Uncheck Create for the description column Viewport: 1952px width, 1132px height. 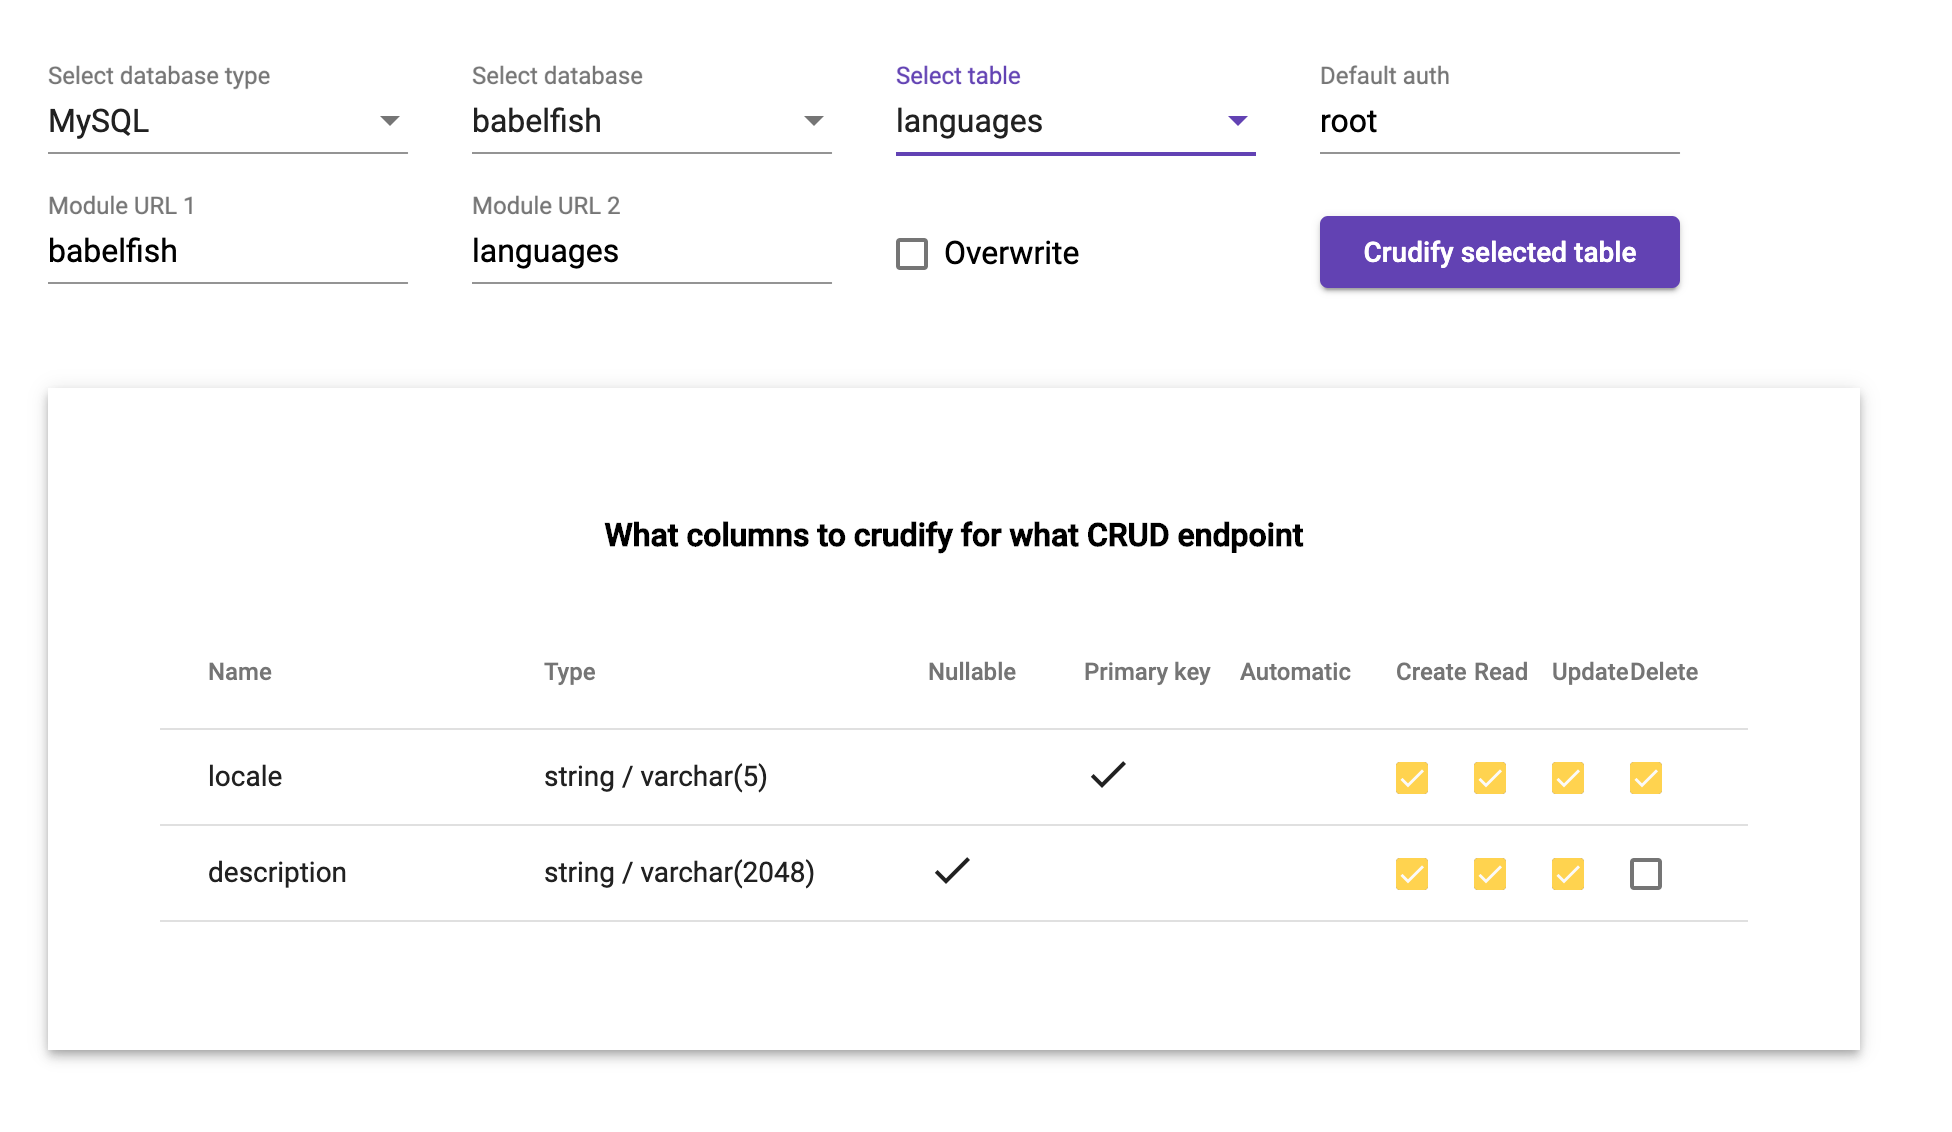click(x=1412, y=874)
